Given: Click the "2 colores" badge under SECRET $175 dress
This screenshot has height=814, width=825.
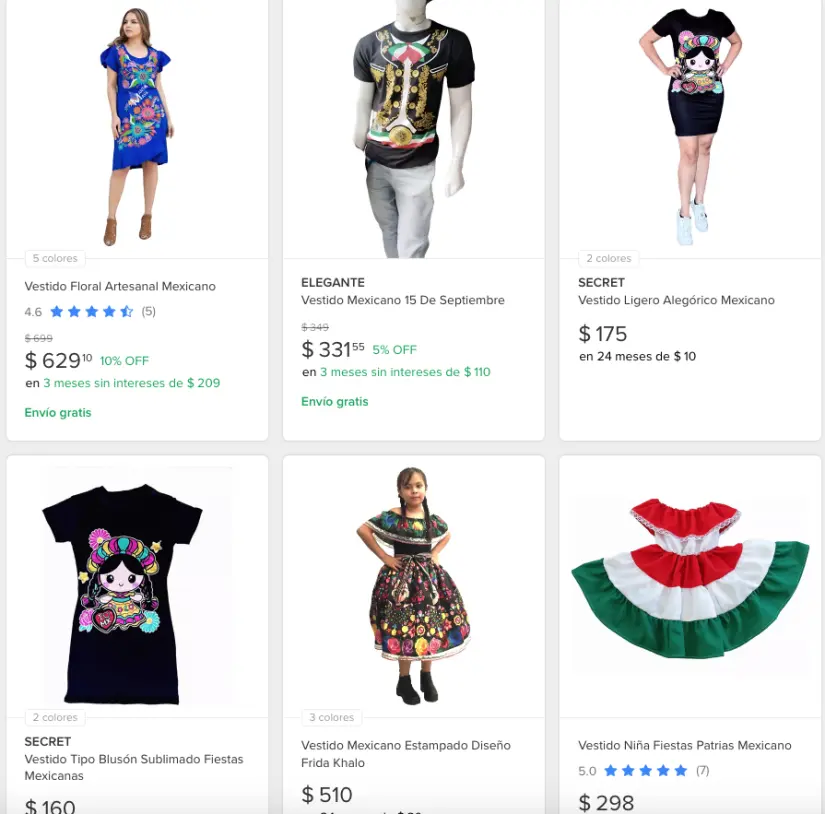Looking at the screenshot, I should tap(609, 259).
